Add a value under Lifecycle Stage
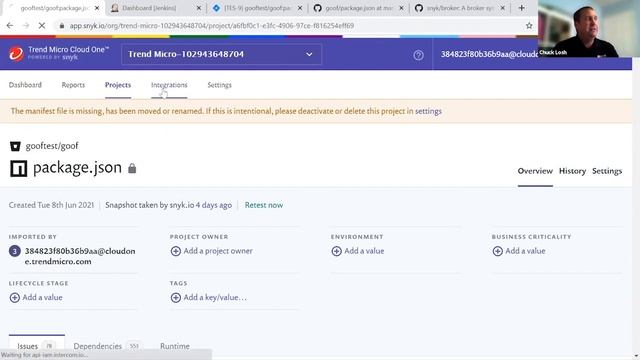Image resolution: width=640 pixels, height=360 pixels. click(42, 298)
